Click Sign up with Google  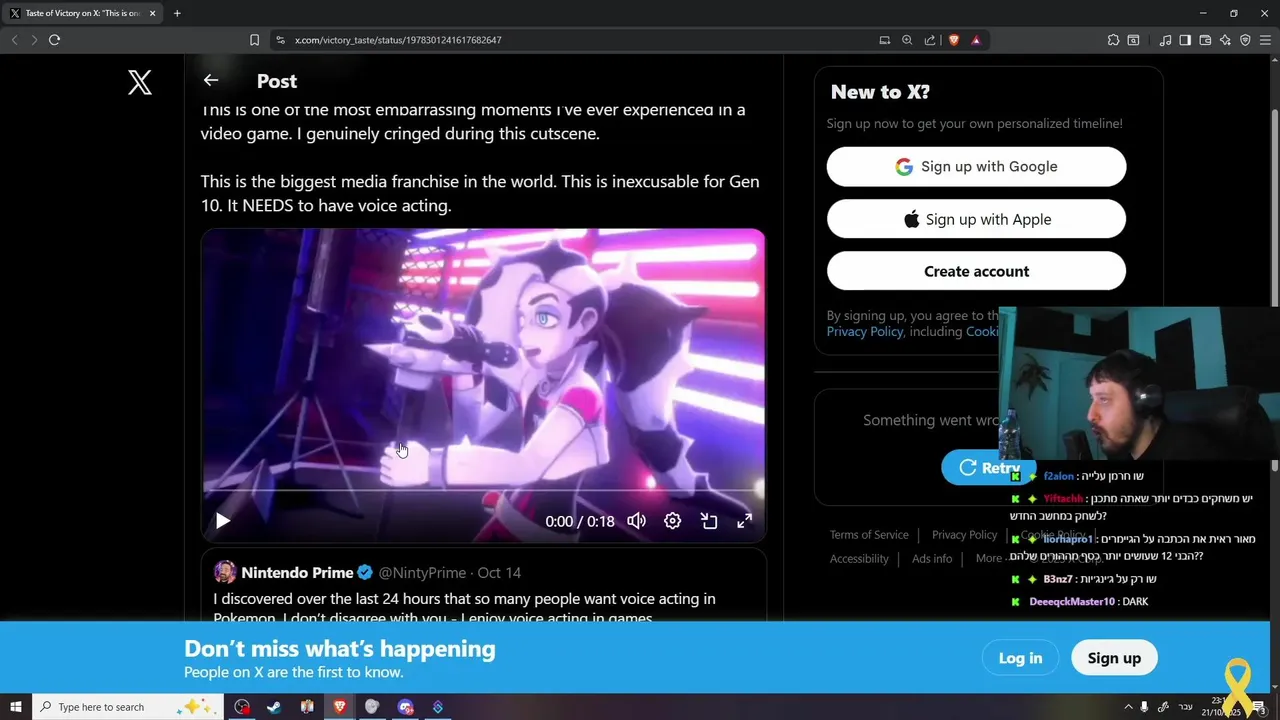coord(976,167)
